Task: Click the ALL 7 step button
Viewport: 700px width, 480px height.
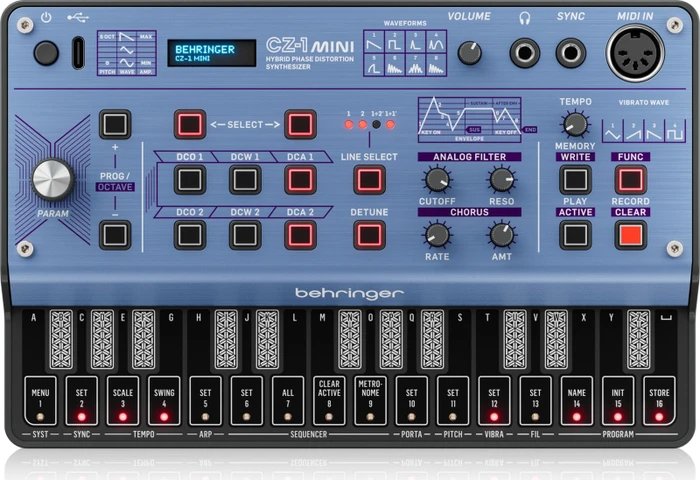Action: pyautogui.click(x=288, y=401)
